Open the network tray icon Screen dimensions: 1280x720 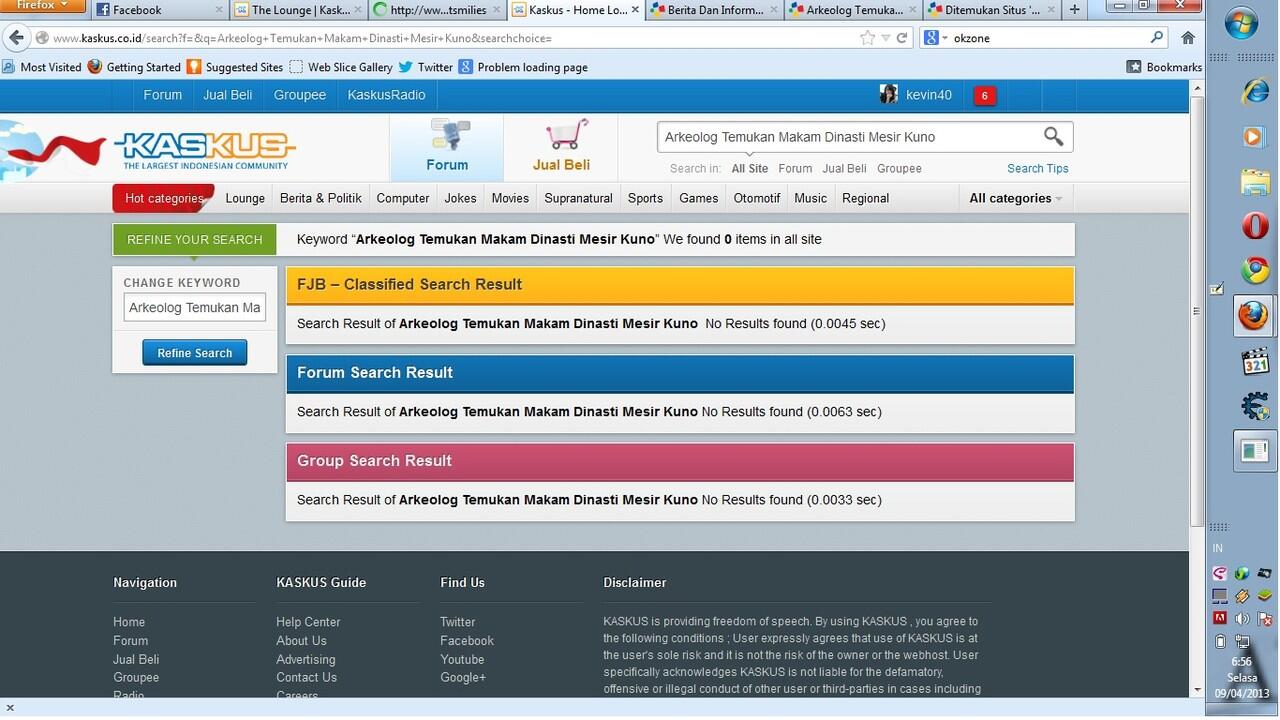pyautogui.click(x=1241, y=641)
